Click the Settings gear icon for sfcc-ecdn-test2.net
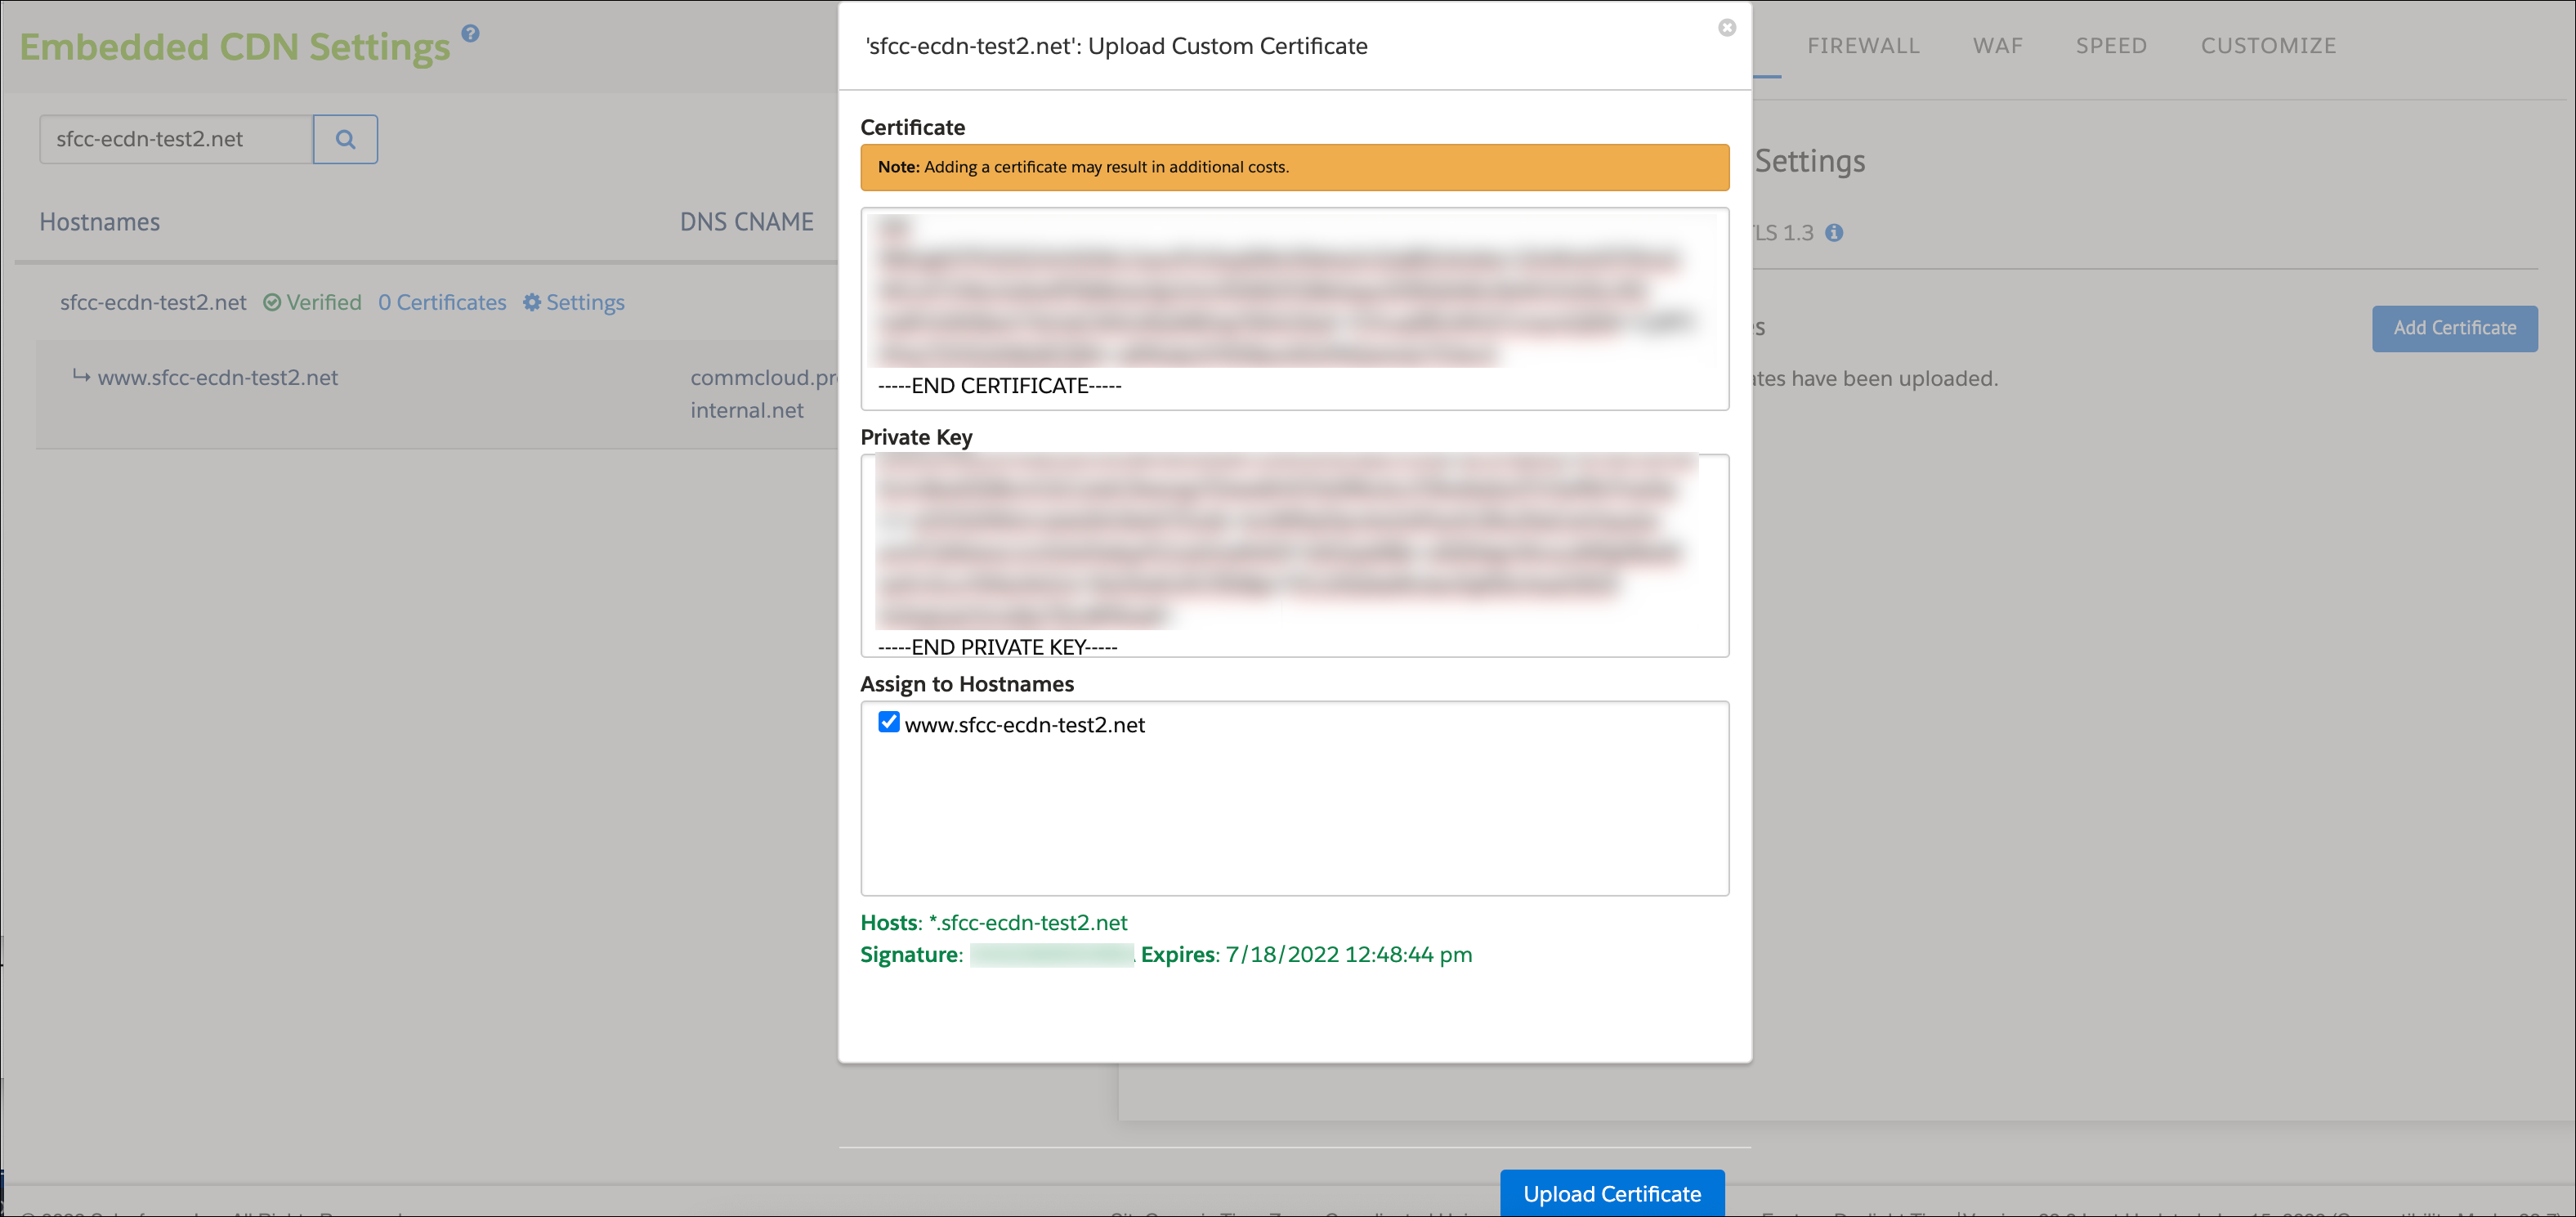 533,302
